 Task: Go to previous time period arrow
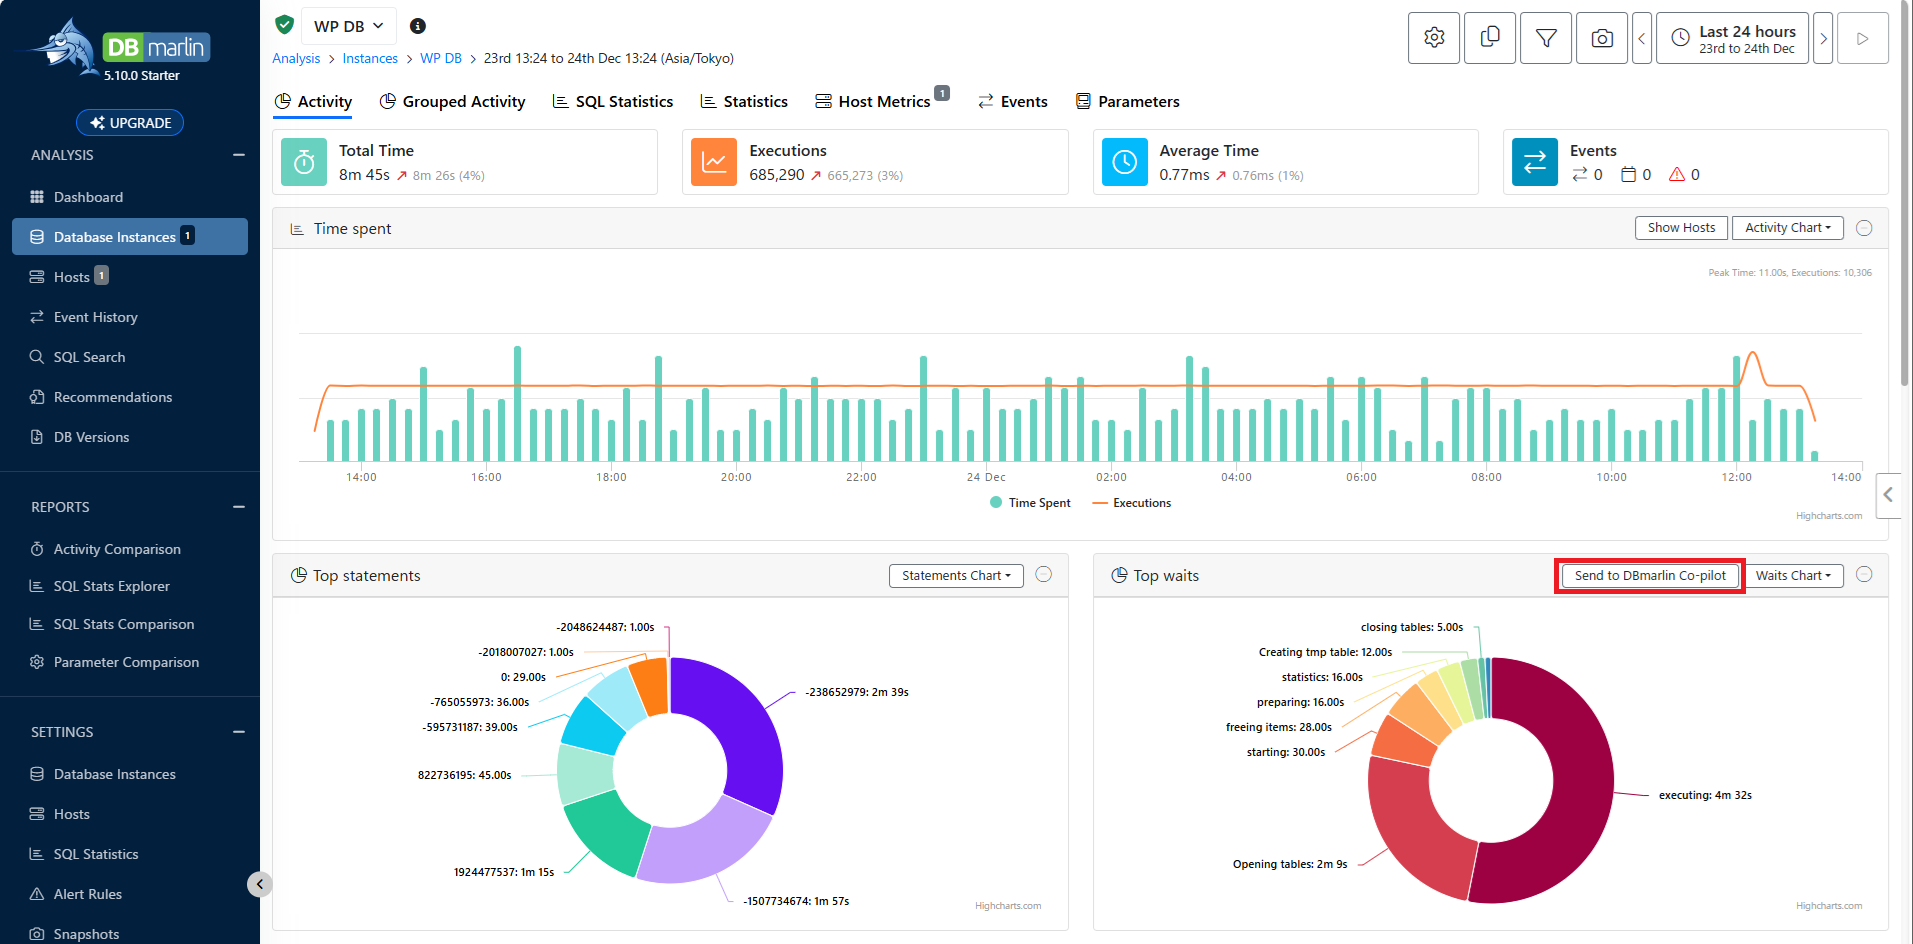pos(1642,38)
